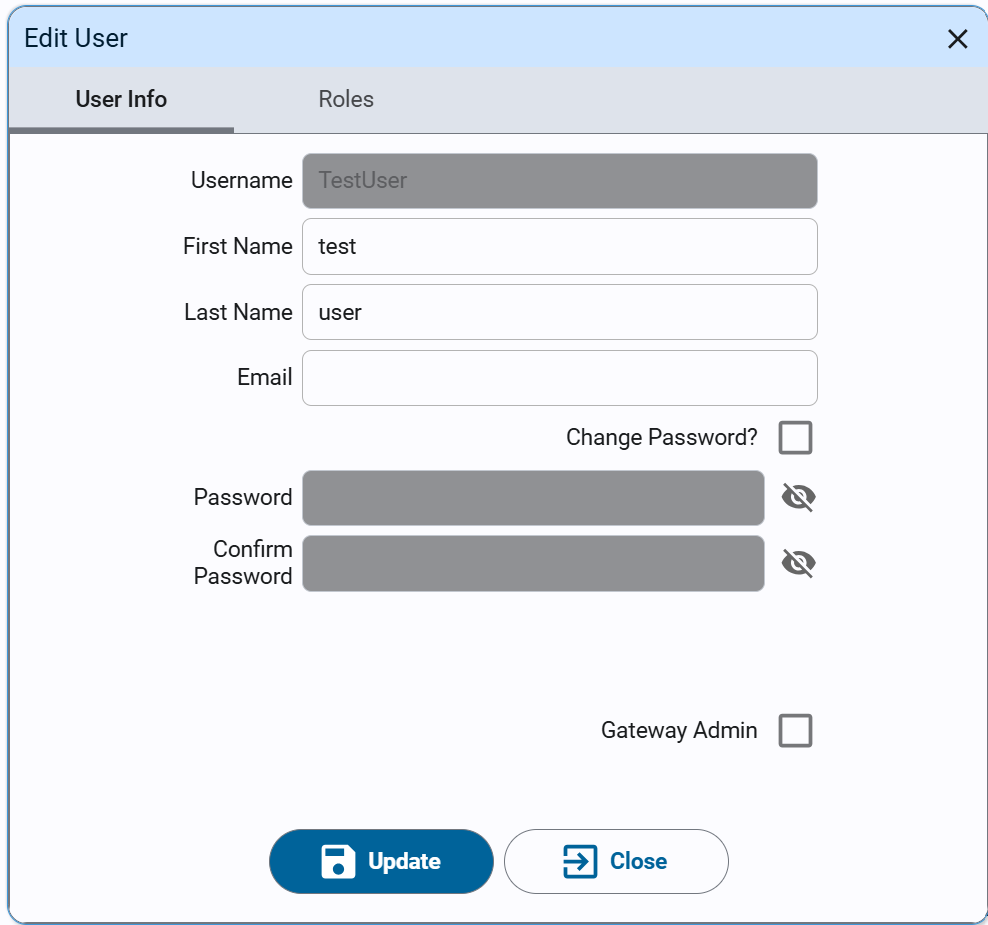988x925 pixels.
Task: Click the Update button to save
Action: coord(381,861)
